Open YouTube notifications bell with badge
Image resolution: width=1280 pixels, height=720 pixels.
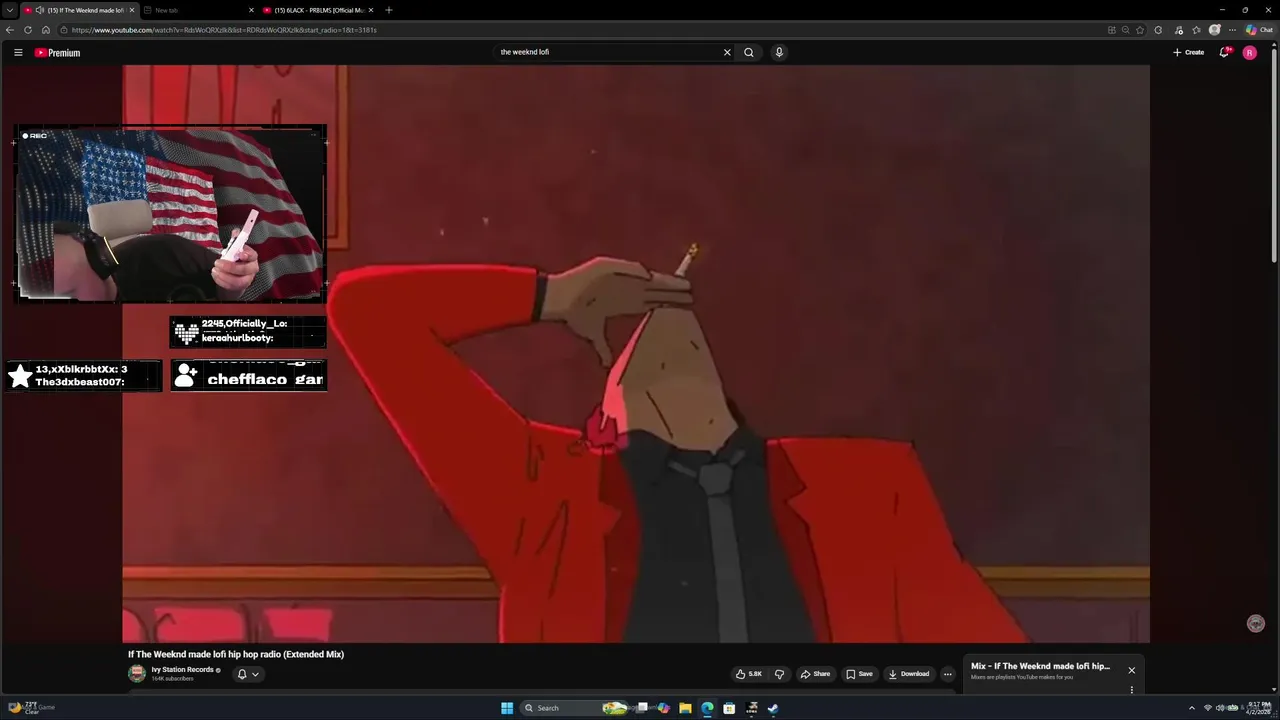[x=1224, y=52]
